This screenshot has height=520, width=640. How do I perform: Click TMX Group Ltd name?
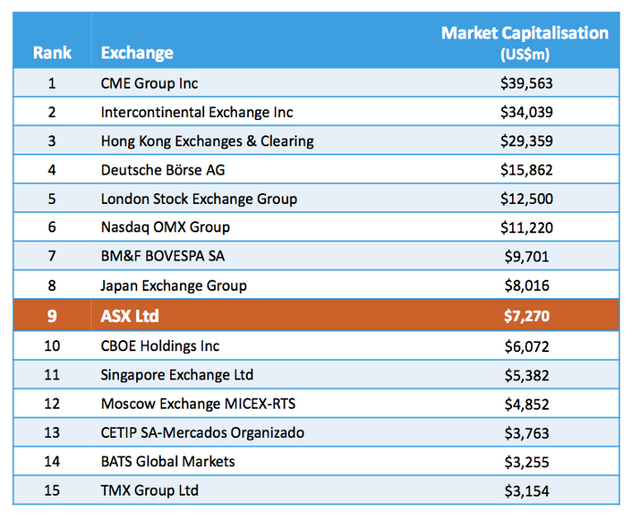150,491
